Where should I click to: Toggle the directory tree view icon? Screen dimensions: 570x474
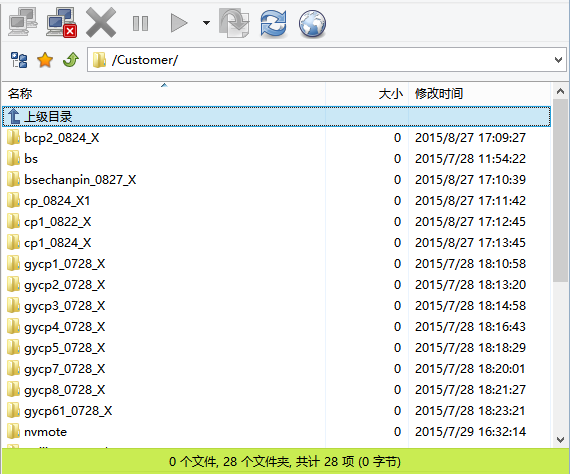pyautogui.click(x=19, y=60)
